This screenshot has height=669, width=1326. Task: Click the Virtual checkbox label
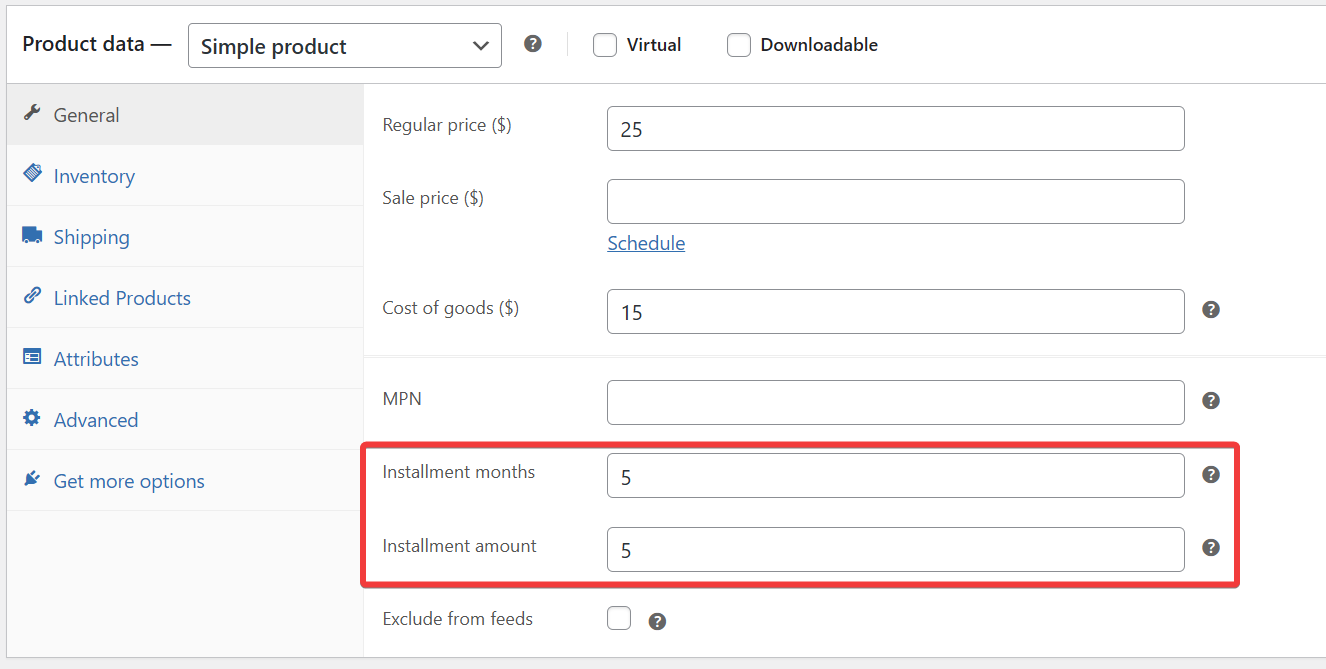(654, 45)
